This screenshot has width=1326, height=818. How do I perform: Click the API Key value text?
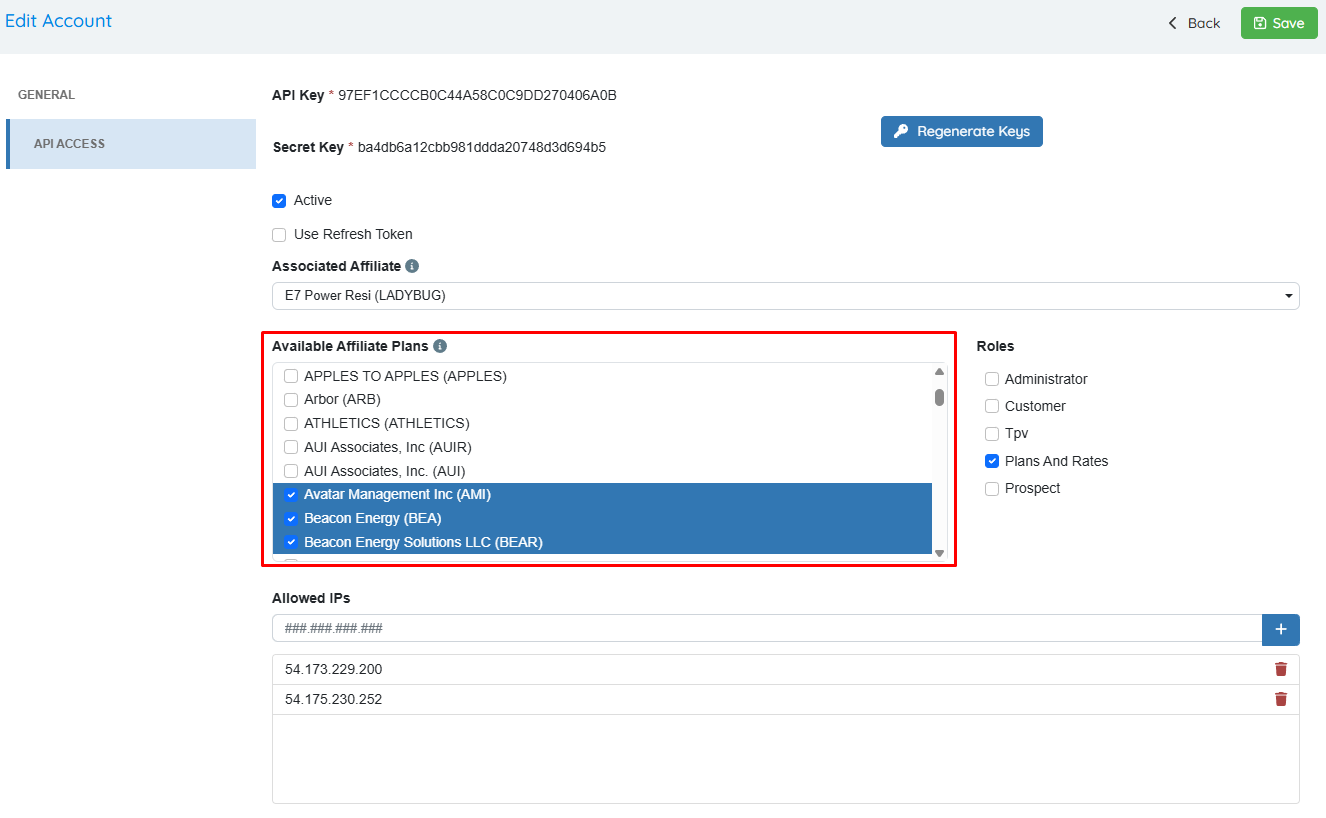tap(477, 96)
